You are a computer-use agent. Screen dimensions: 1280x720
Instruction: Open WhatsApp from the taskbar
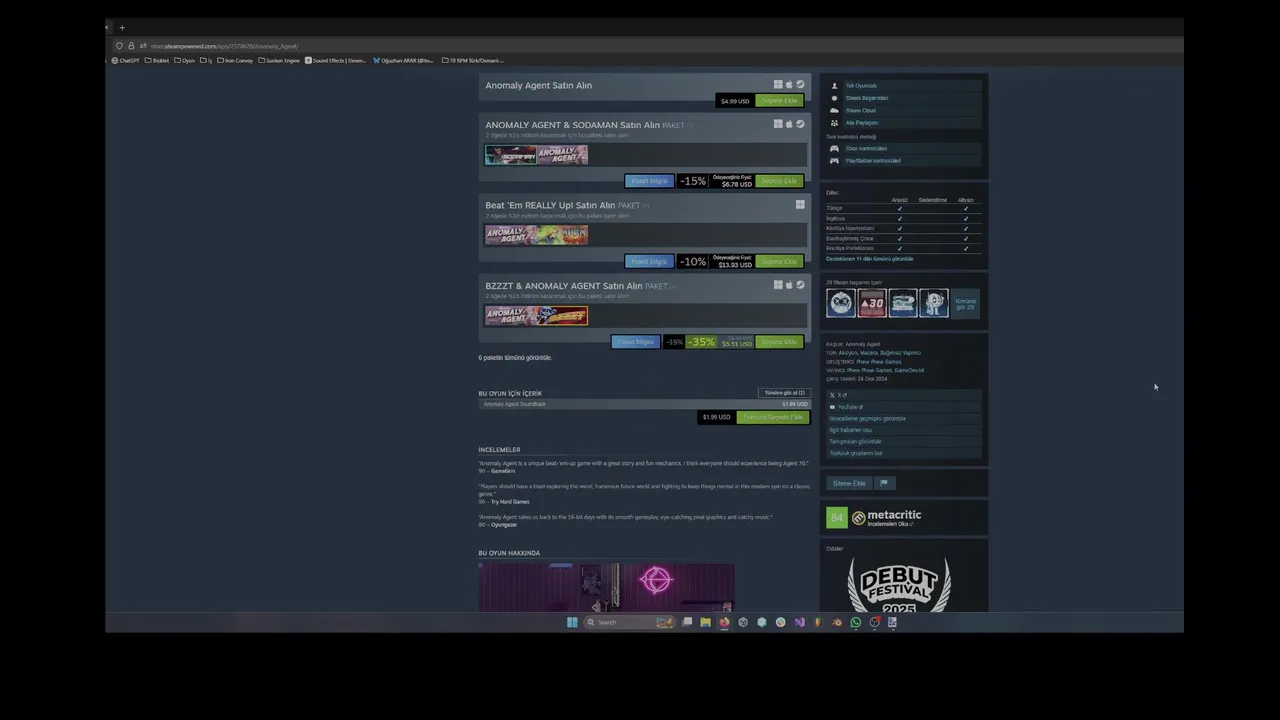856,622
